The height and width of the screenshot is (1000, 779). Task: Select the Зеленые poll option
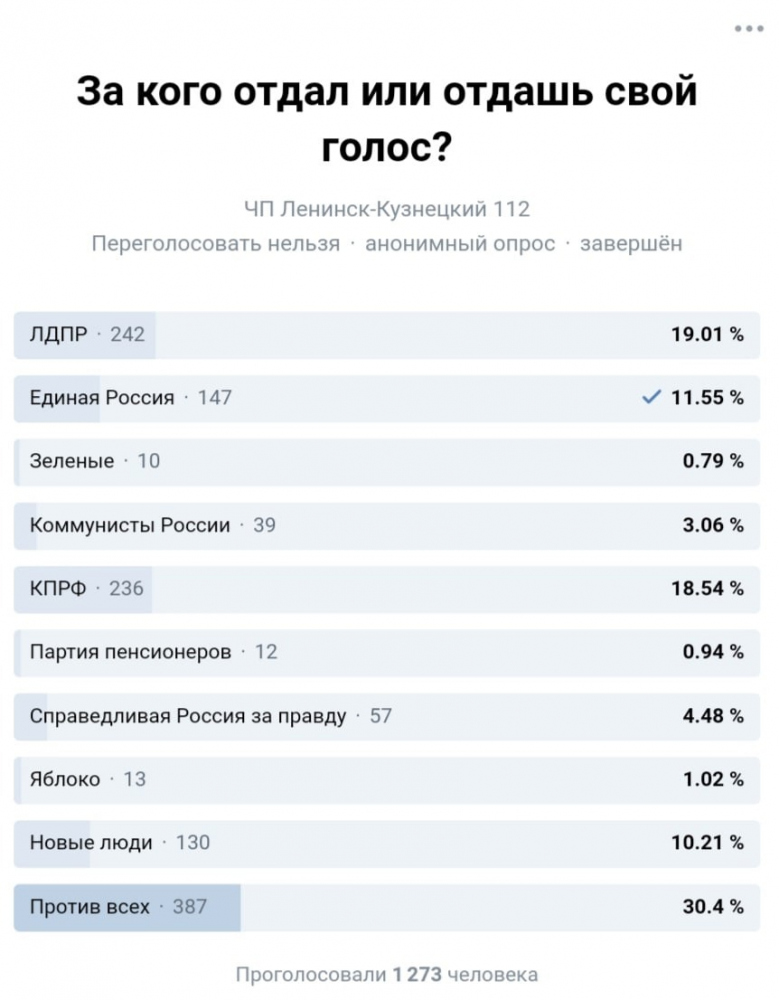387,462
